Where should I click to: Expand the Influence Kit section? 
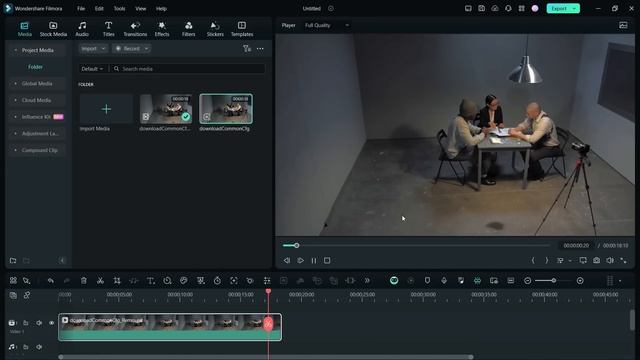tap(37, 117)
